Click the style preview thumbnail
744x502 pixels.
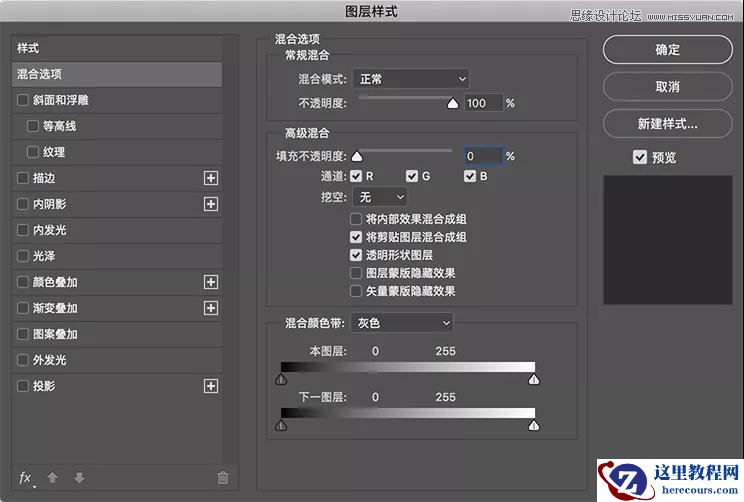[x=668, y=240]
